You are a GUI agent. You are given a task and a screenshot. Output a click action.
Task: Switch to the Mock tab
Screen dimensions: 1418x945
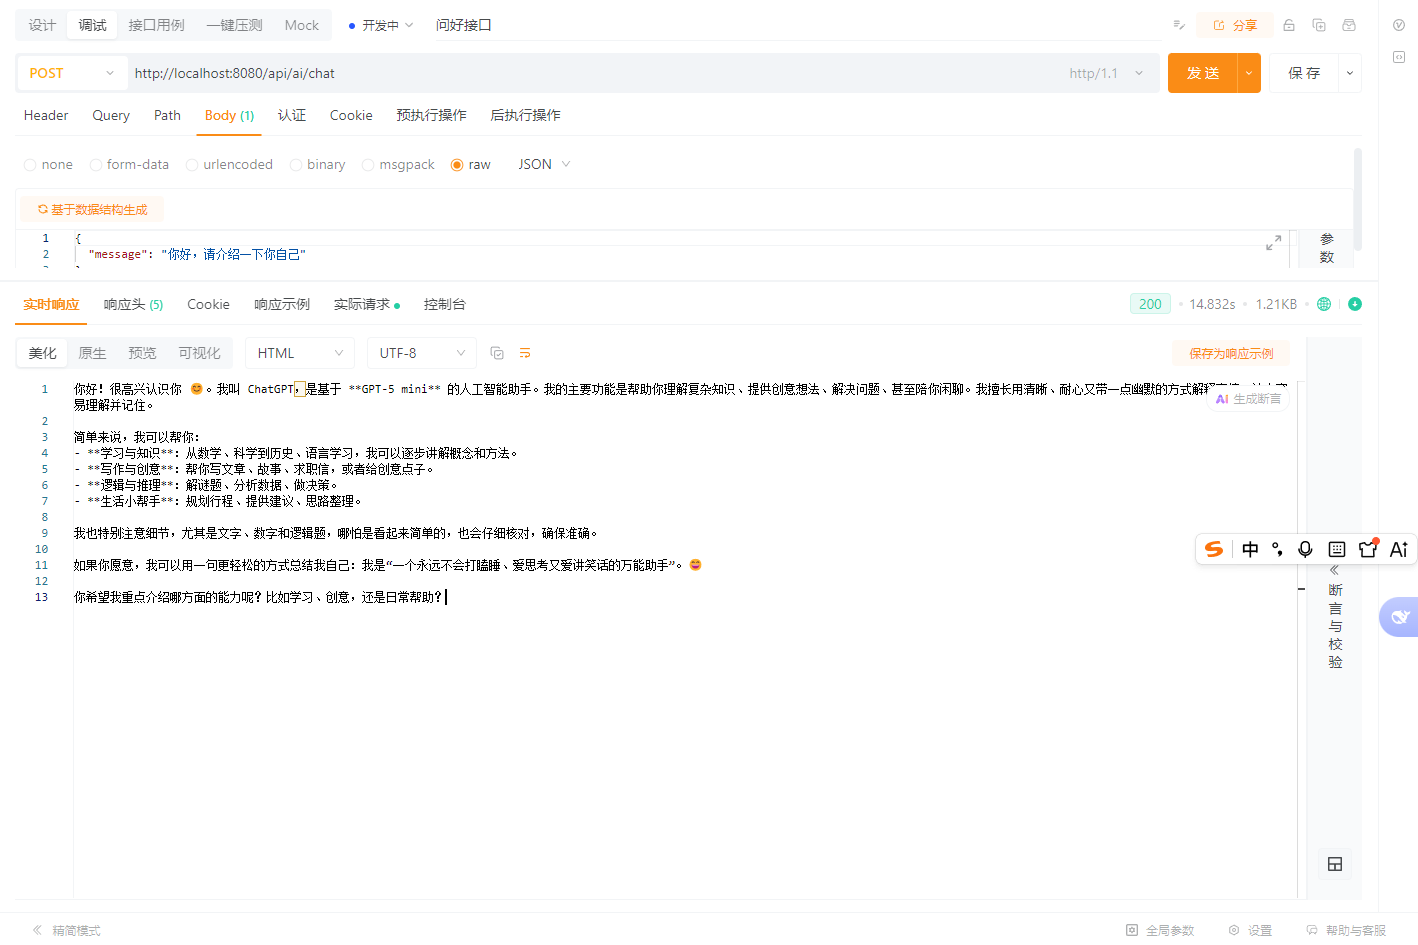click(x=301, y=25)
